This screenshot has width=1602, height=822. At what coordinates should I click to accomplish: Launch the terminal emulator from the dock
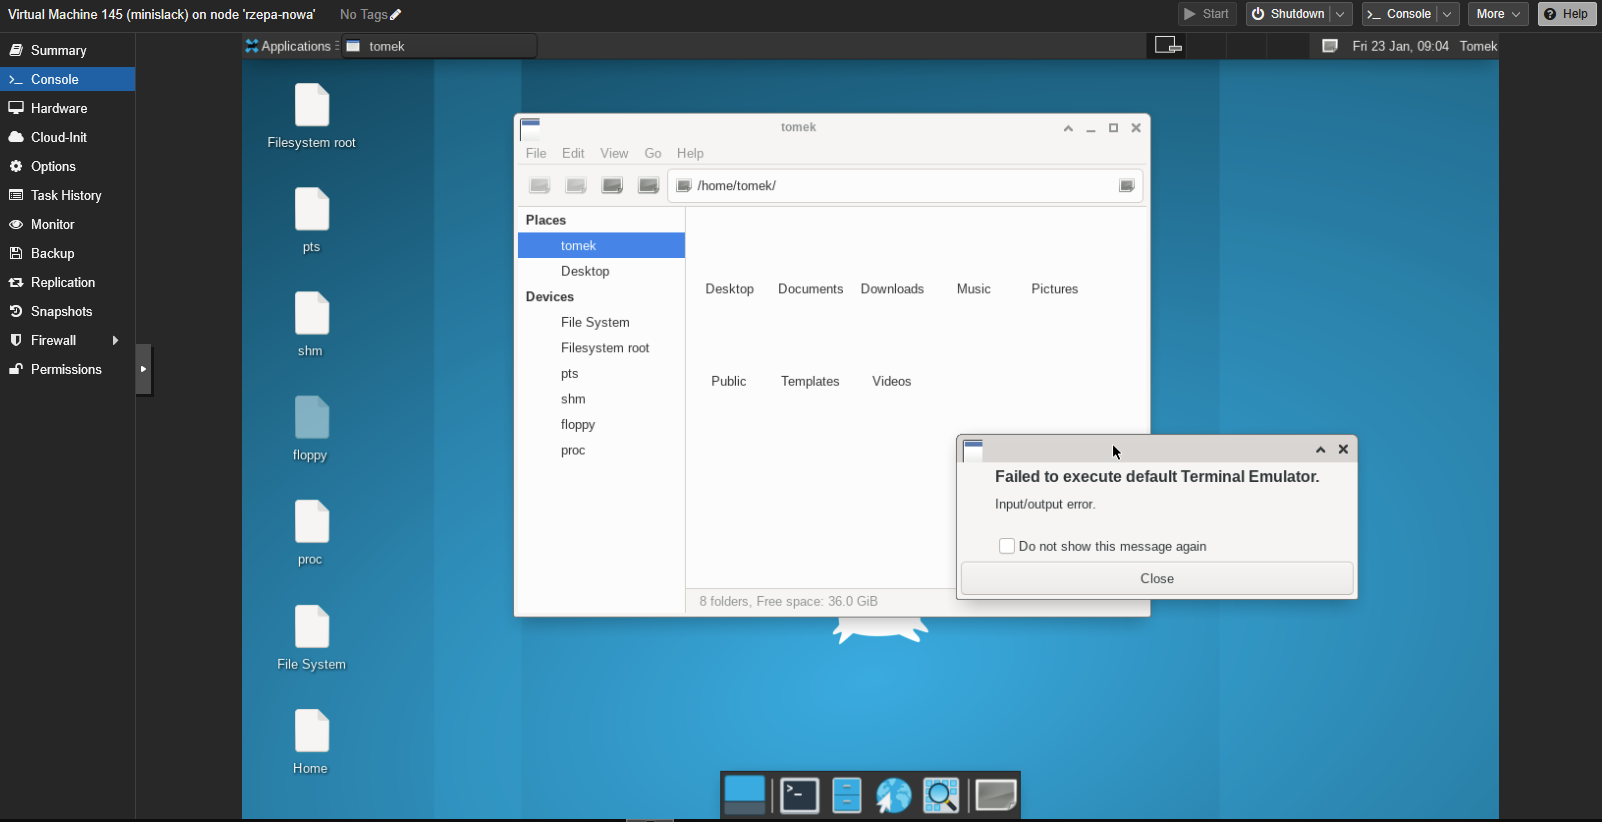pyautogui.click(x=799, y=796)
